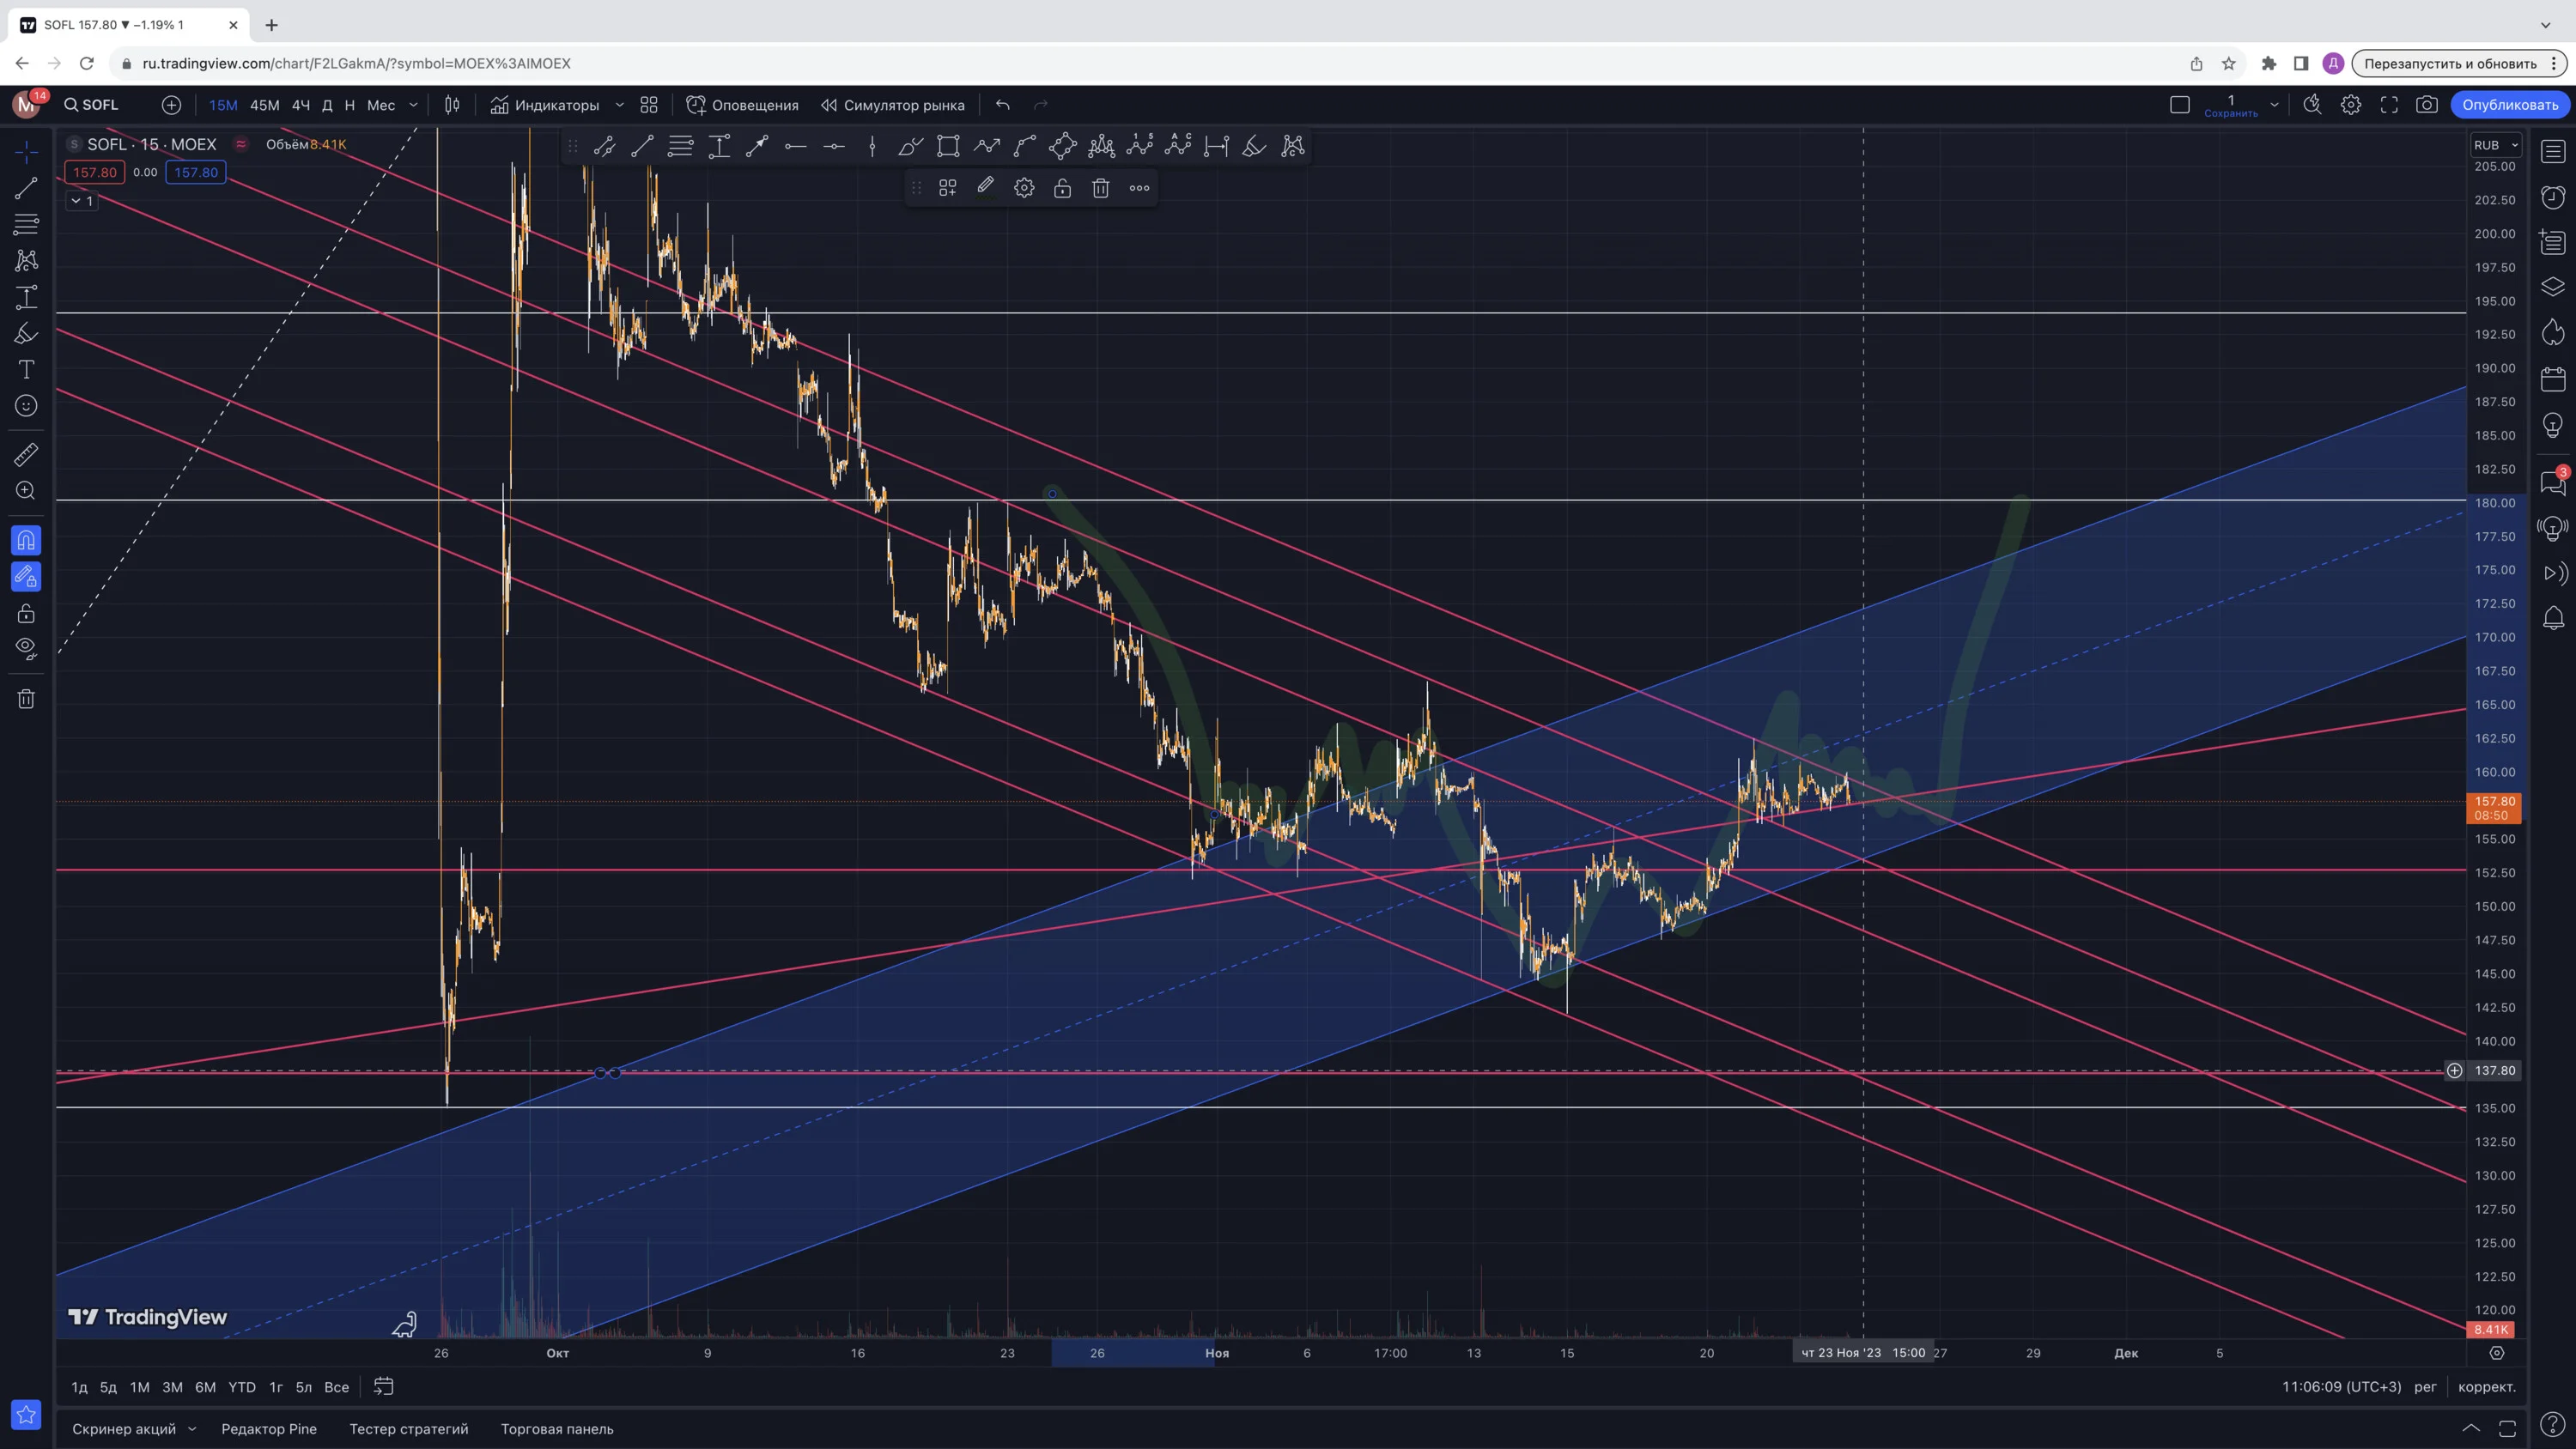Open Индикаторы indicators dialog
Viewport: 2576px width, 1449px height.
coord(545,105)
